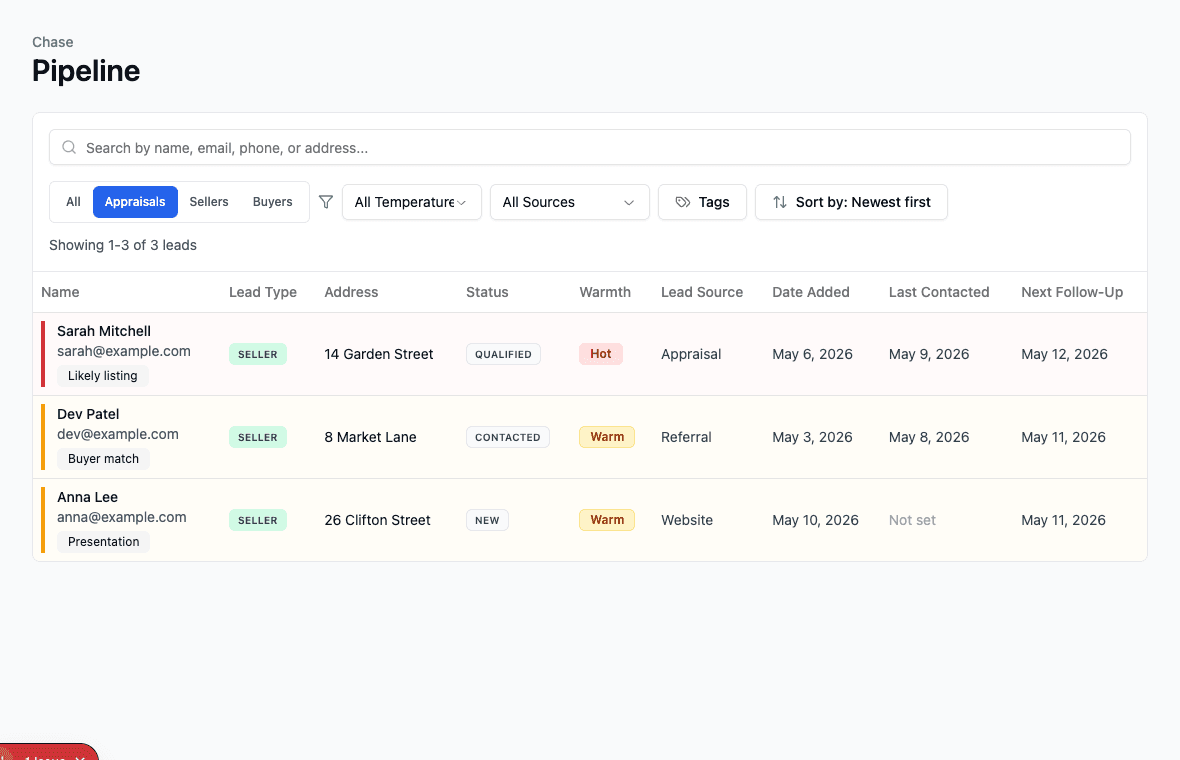This screenshot has width=1180, height=760.
Task: Open Anna Lee lead name
Action: pos(87,497)
